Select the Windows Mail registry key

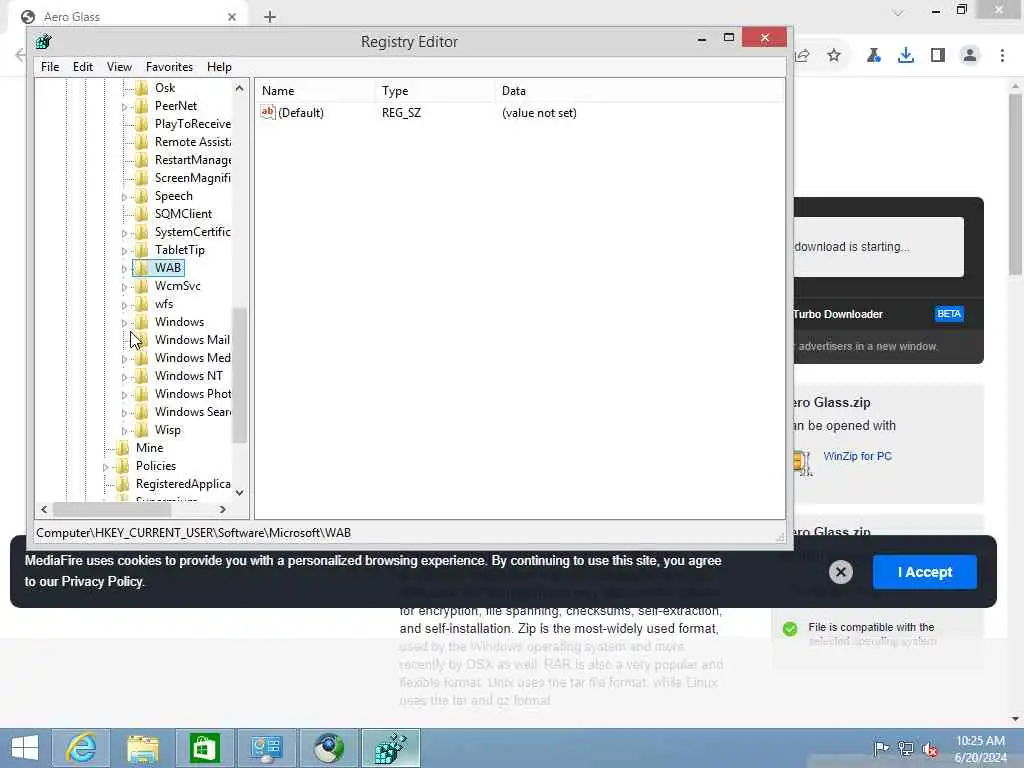pos(192,340)
